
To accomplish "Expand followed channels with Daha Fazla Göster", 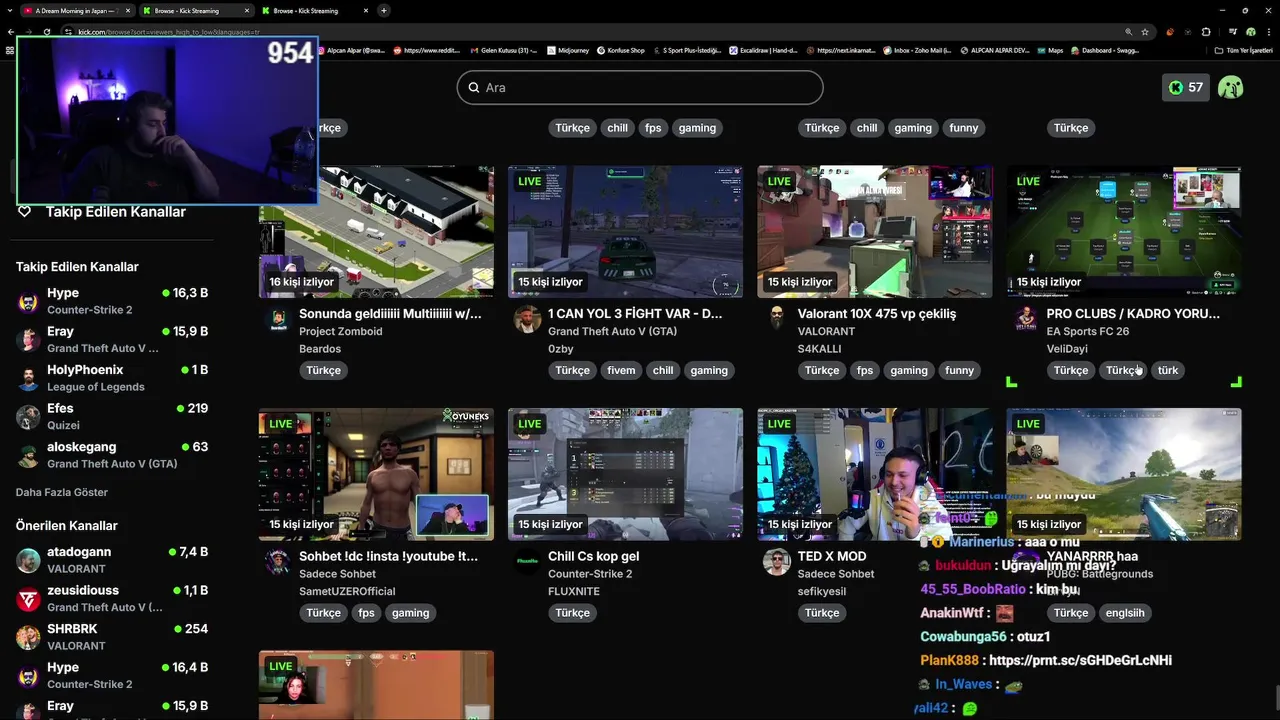I will pyautogui.click(x=62, y=492).
